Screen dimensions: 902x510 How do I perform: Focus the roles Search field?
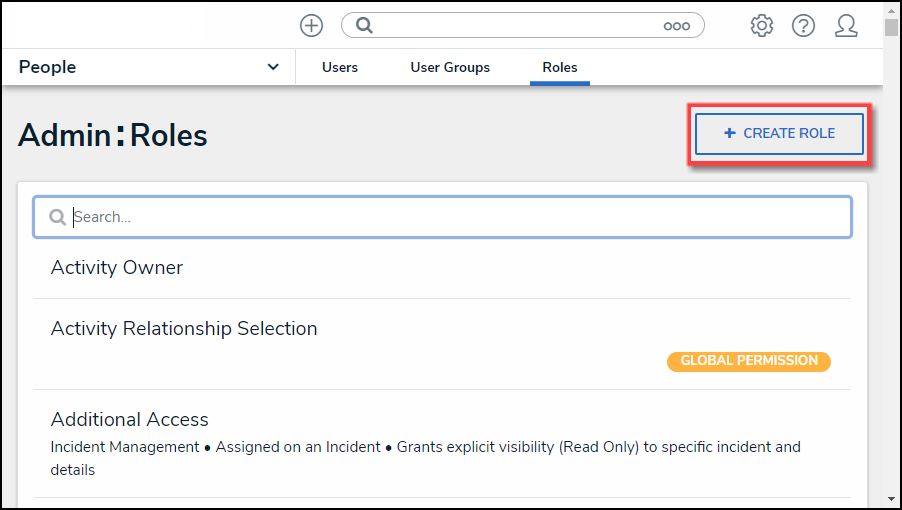coord(450,217)
